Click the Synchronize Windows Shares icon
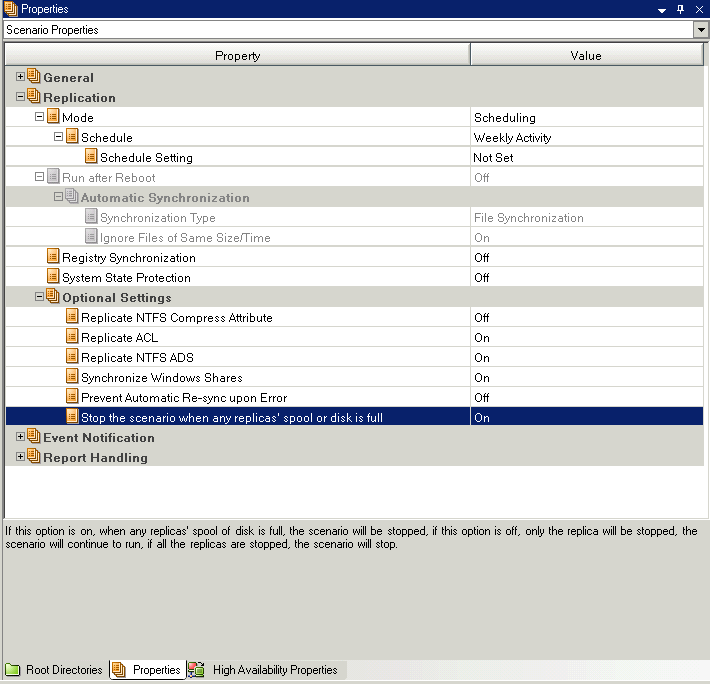 (72, 377)
